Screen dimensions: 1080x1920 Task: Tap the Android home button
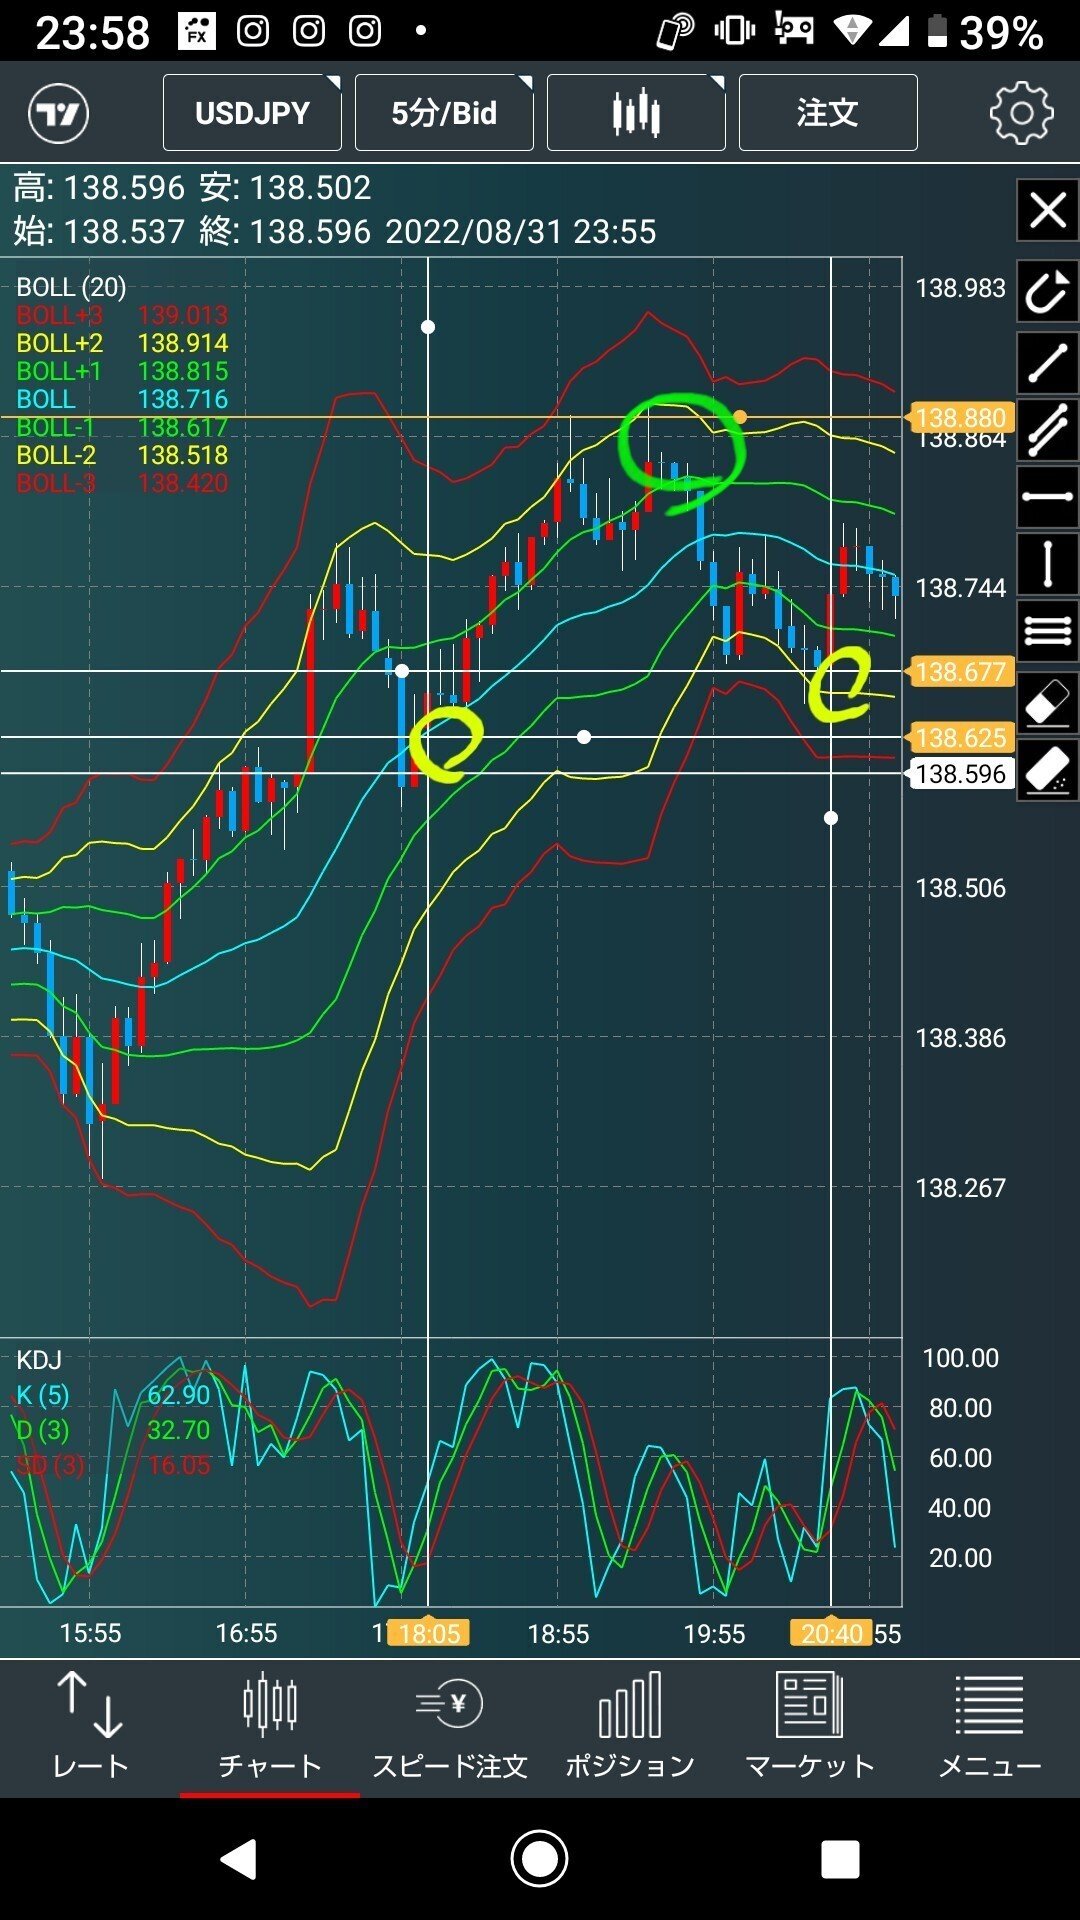point(540,1860)
